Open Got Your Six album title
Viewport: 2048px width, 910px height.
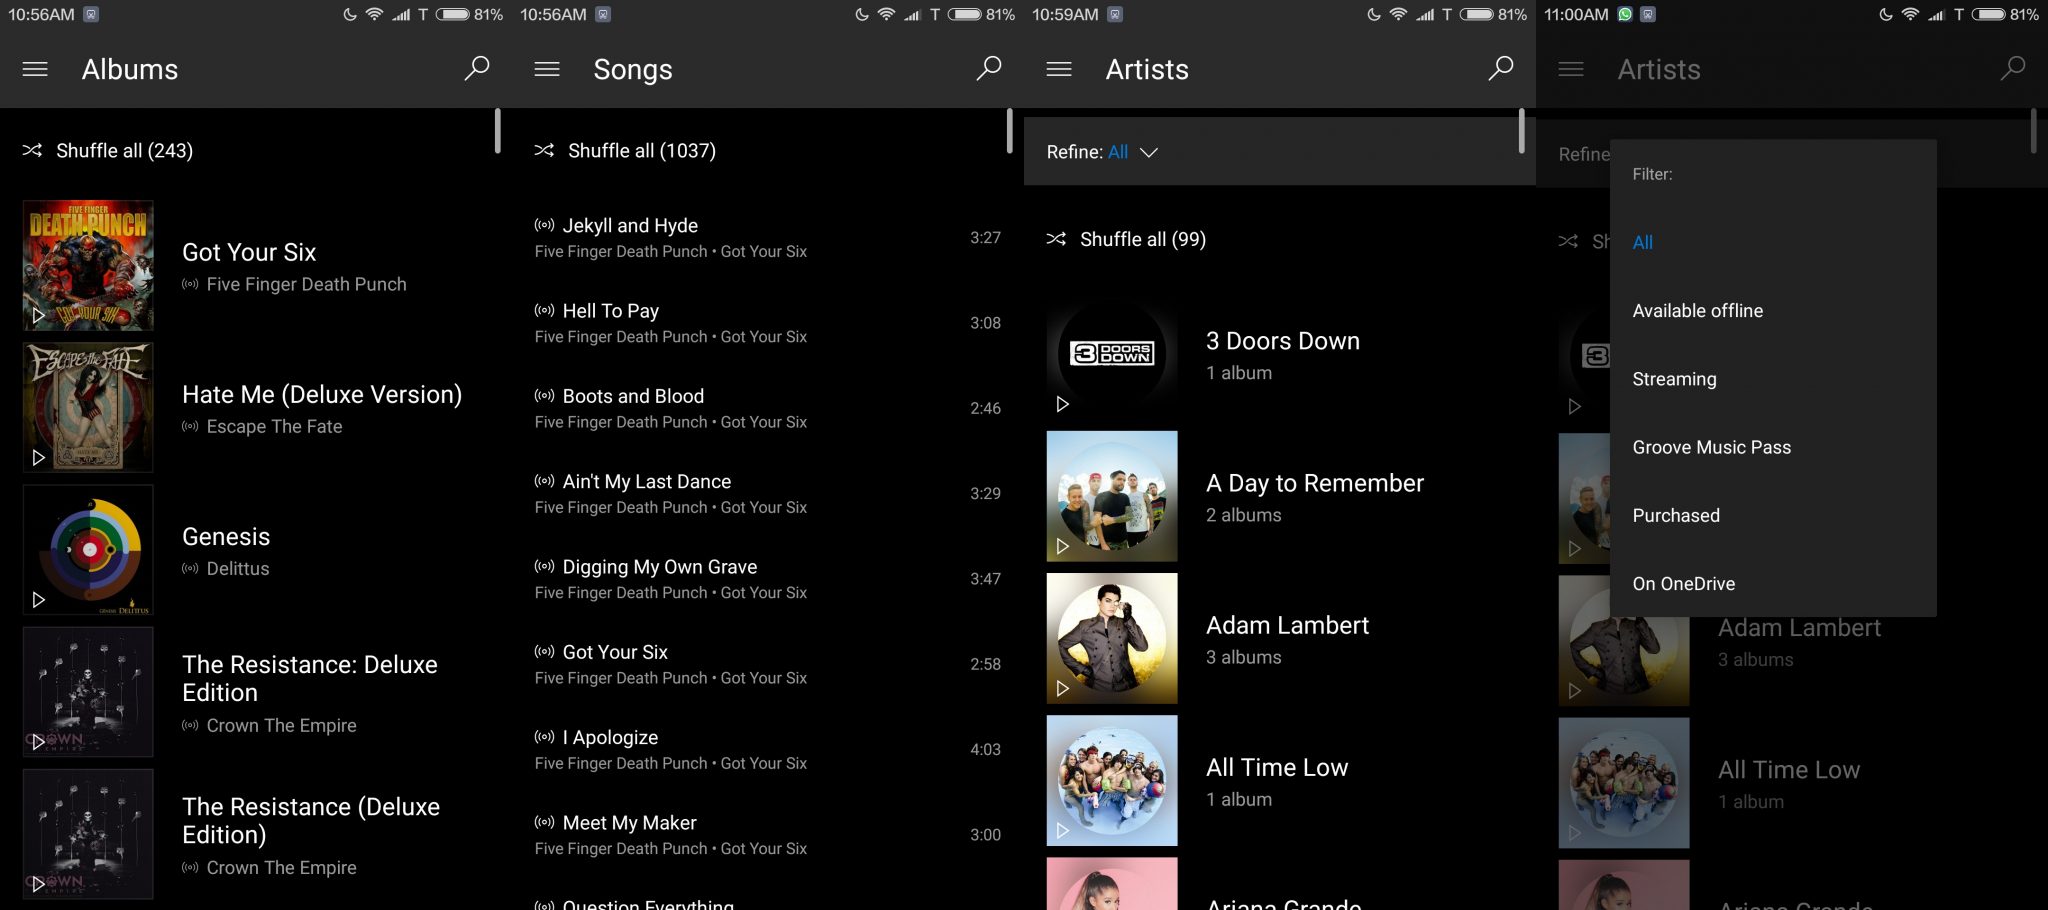pos(249,252)
